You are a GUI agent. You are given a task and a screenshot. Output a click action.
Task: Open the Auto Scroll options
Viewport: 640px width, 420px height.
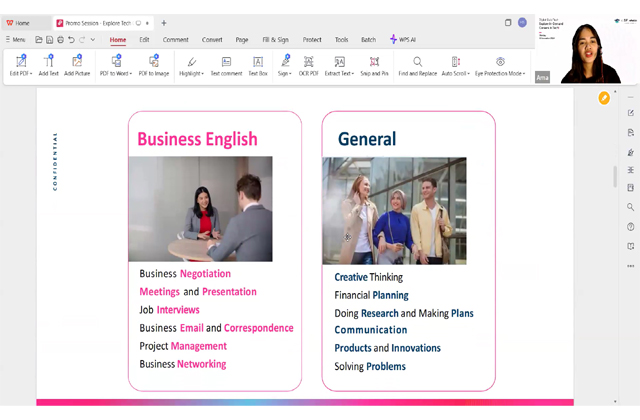tap(470, 73)
